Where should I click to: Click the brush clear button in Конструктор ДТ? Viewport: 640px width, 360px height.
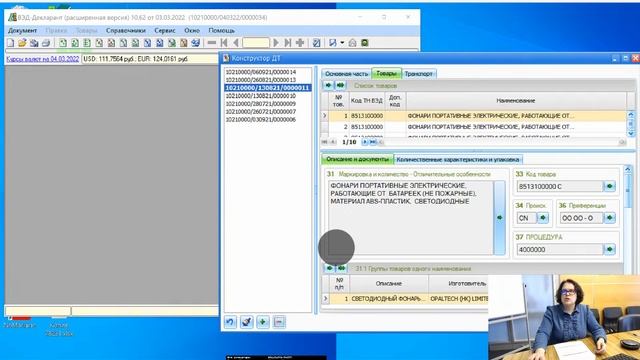coord(247,322)
